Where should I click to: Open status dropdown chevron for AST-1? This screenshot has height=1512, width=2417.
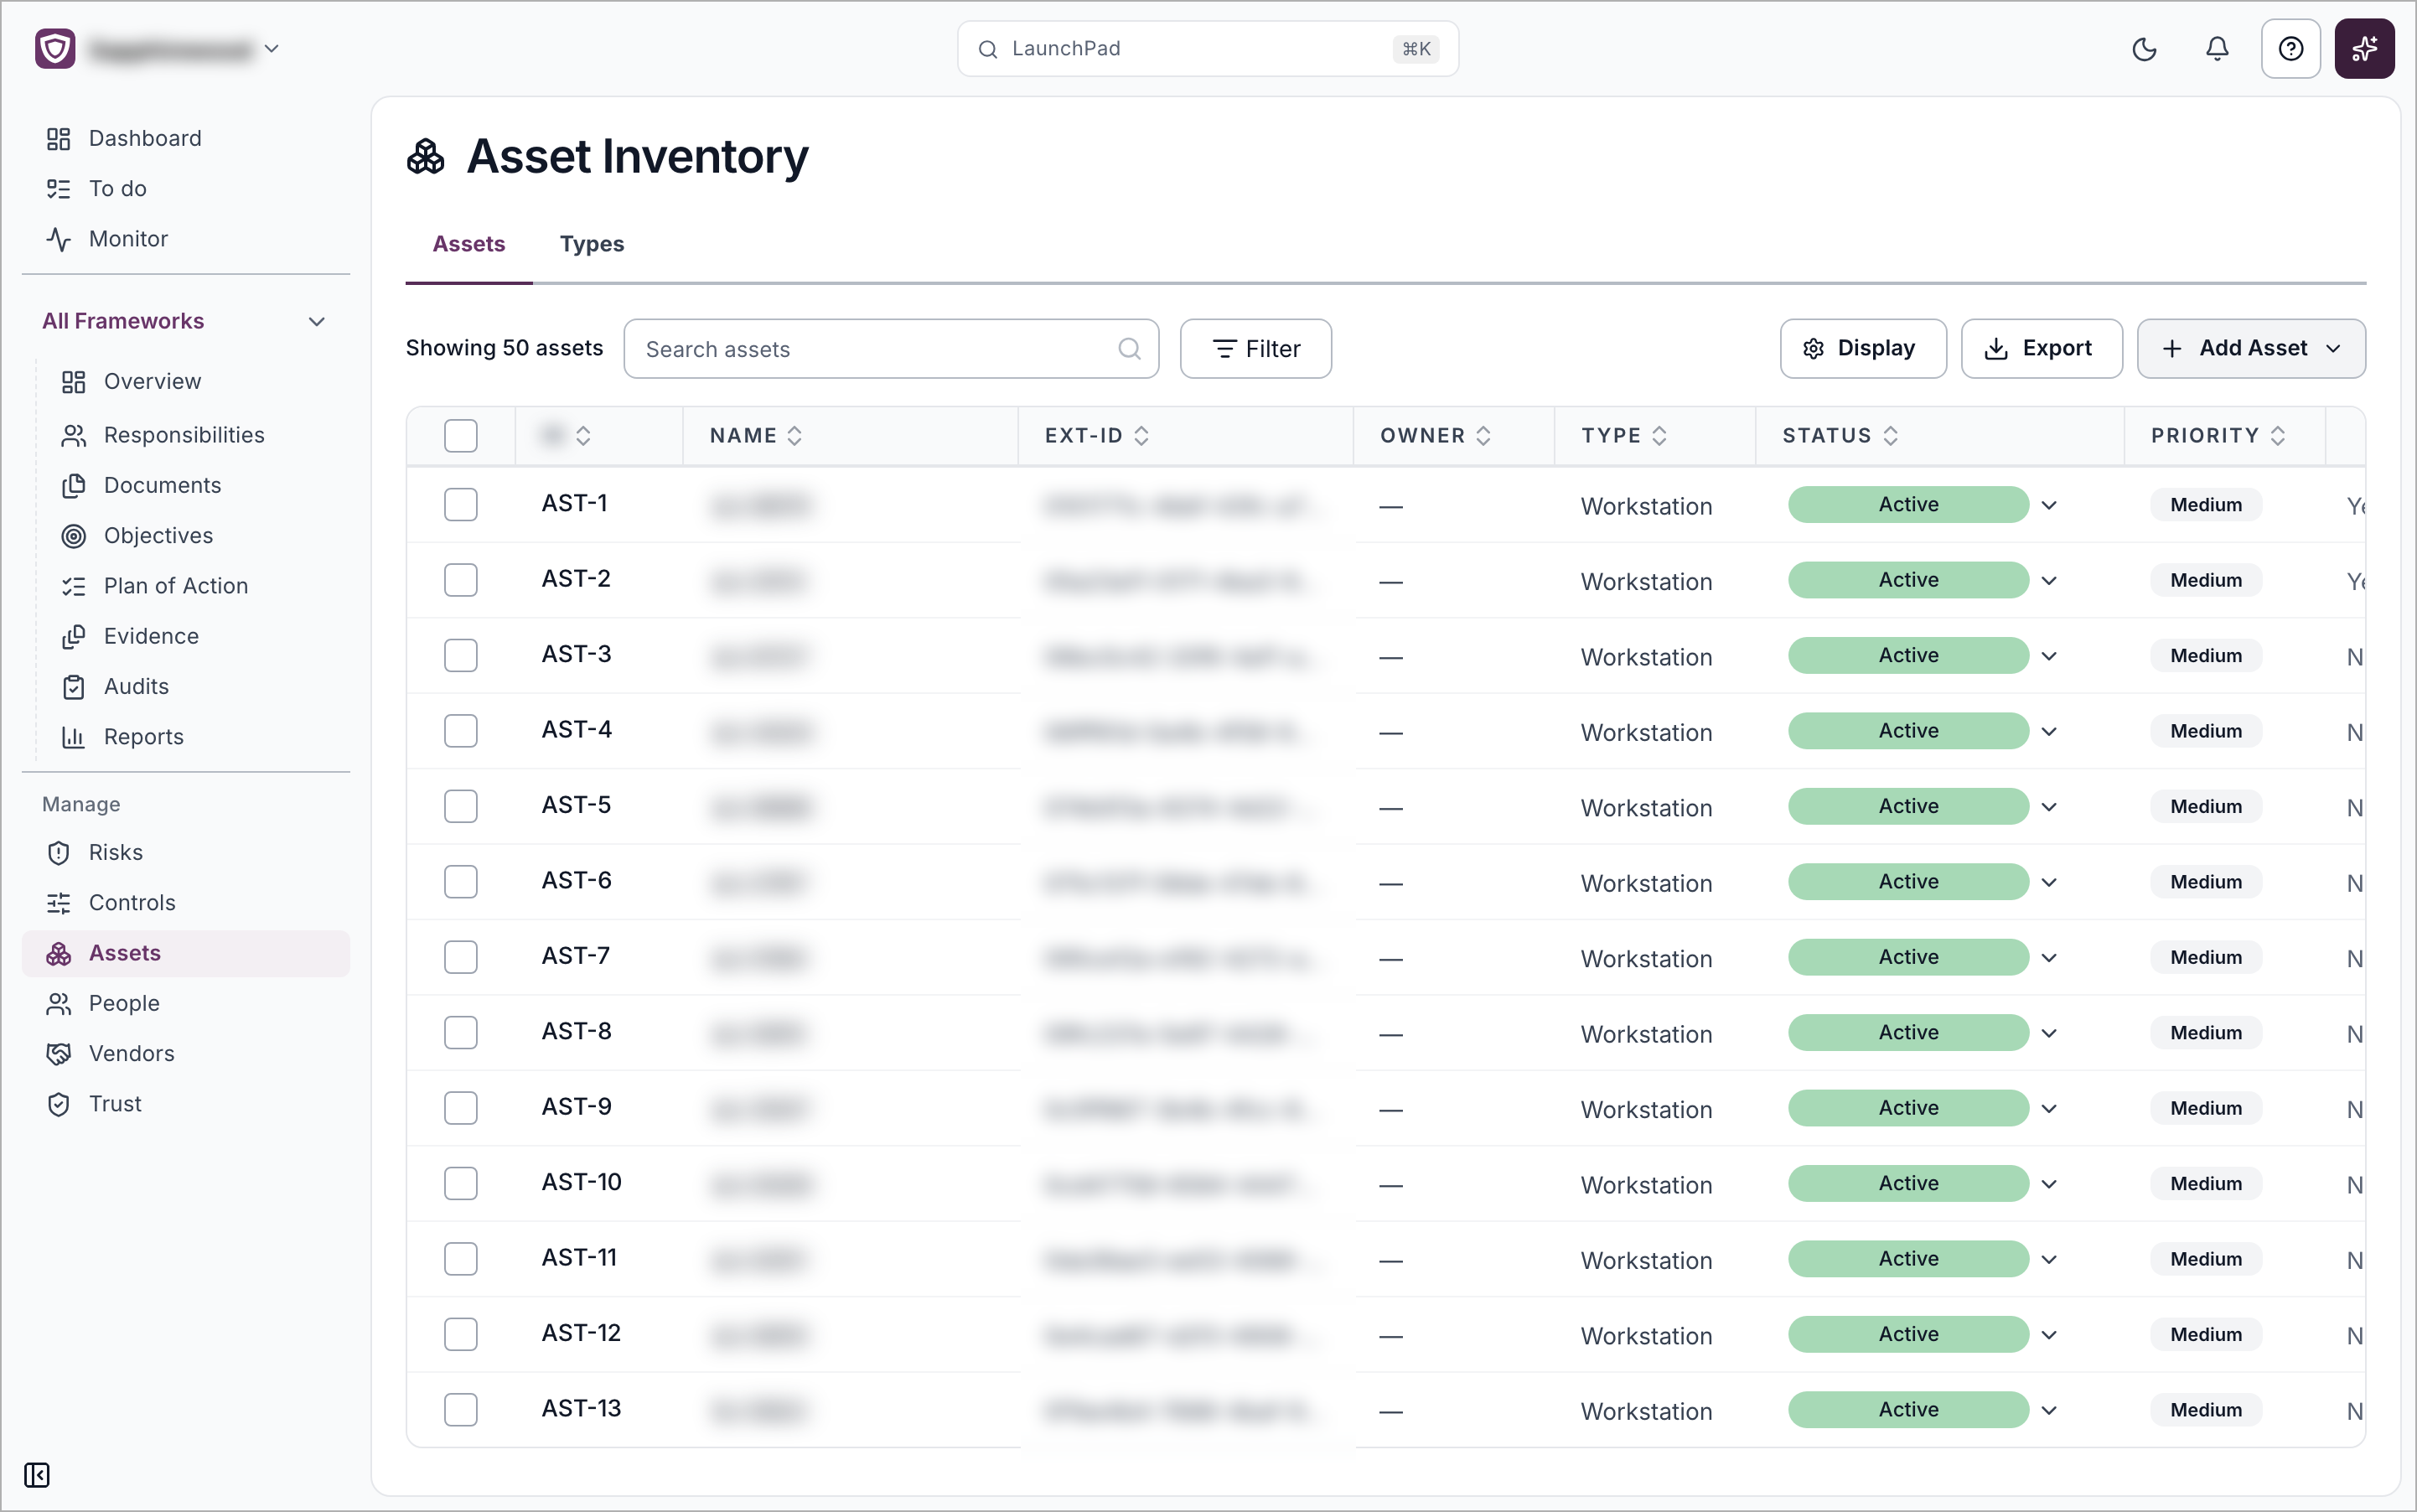[2049, 505]
